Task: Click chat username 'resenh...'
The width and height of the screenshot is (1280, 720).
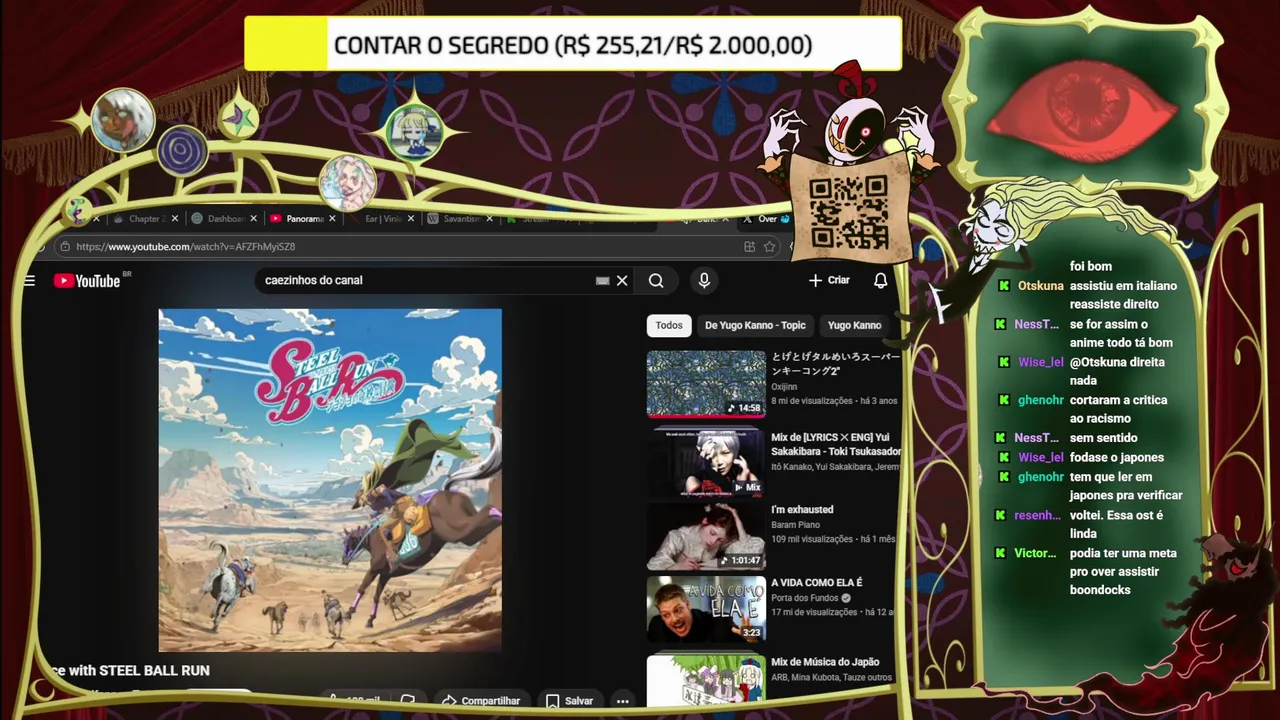Action: pos(1038,515)
